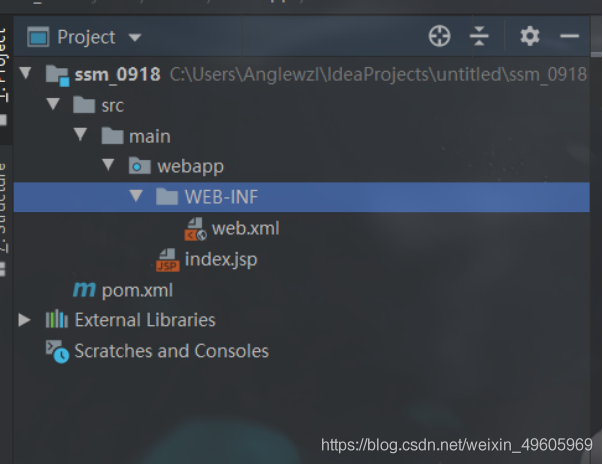Image resolution: width=603 pixels, height=464 pixels.
Task: Click the Collapse All icon in Project toolbar
Action: [x=479, y=36]
